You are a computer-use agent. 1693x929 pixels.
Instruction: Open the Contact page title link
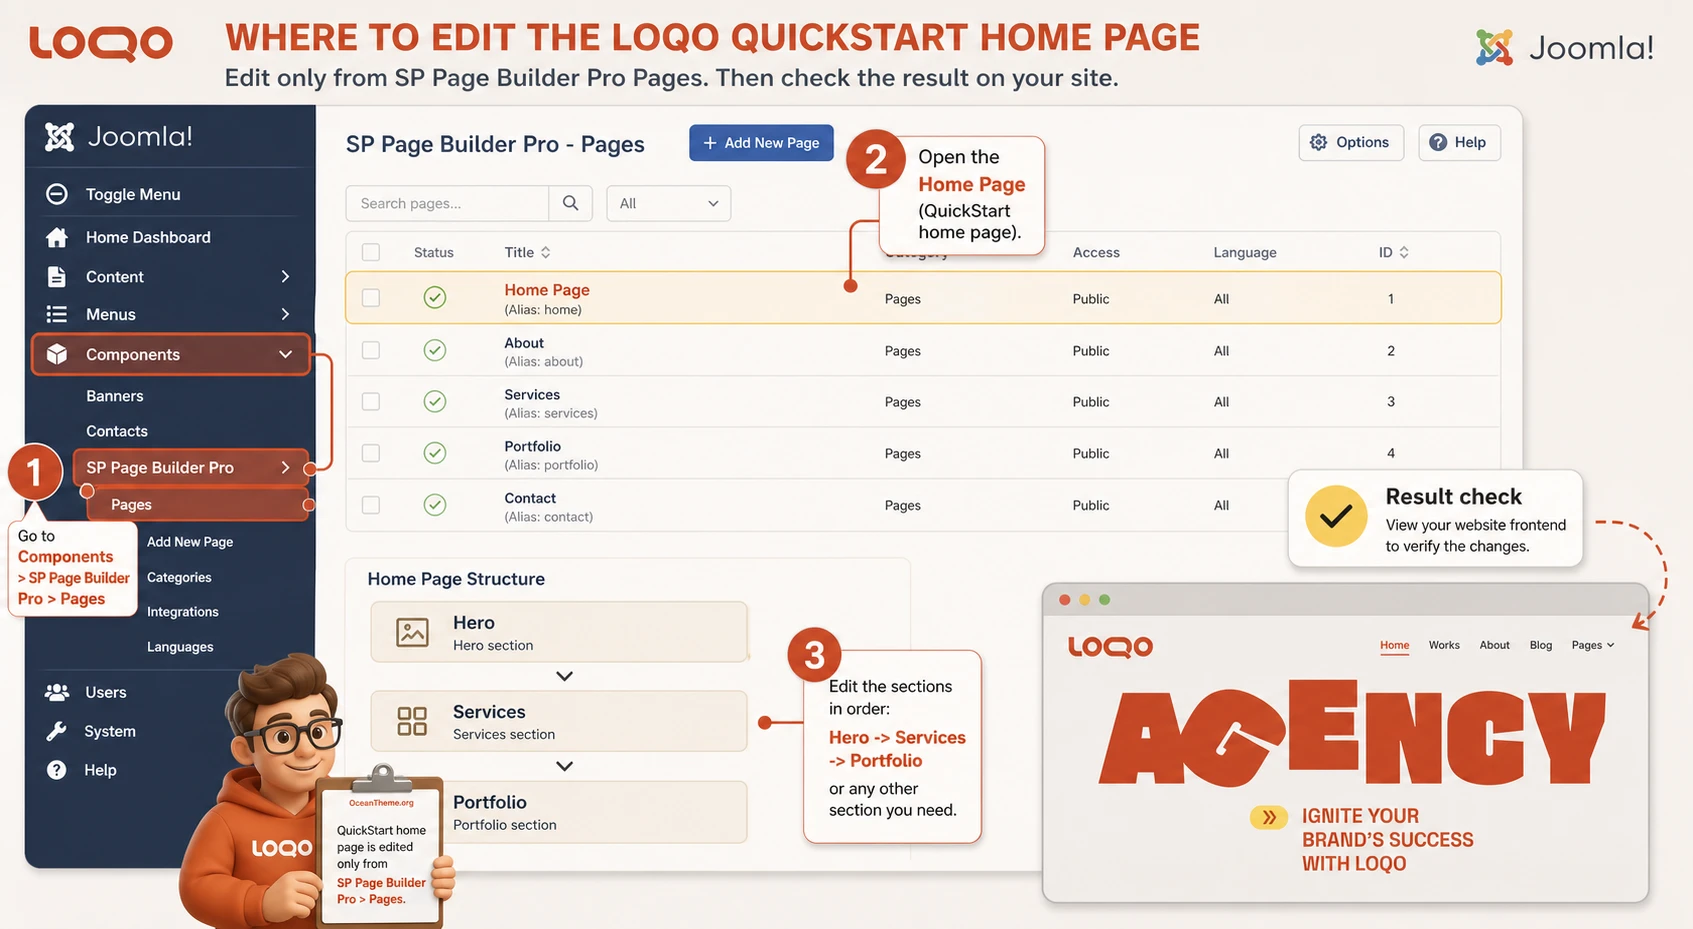(x=530, y=498)
